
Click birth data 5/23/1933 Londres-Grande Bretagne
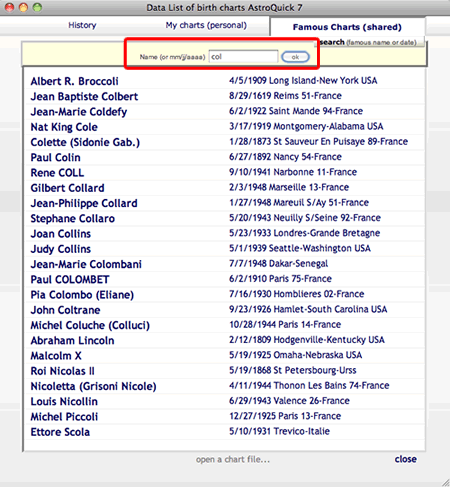pos(304,233)
